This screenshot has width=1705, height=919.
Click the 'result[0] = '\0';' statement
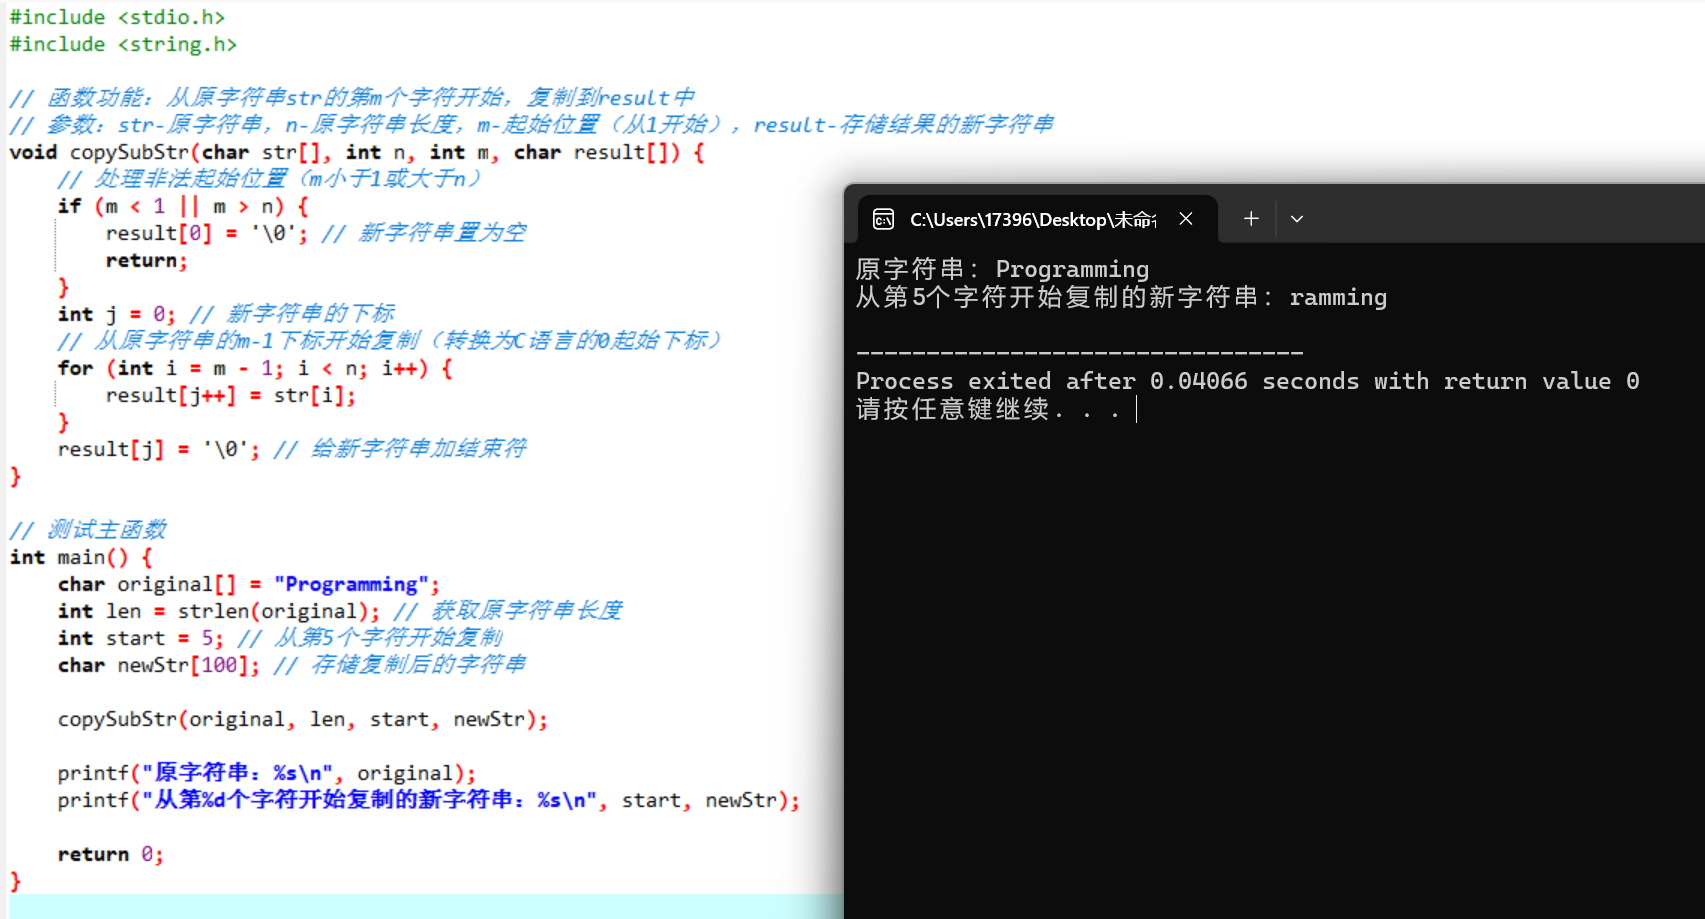point(207,233)
